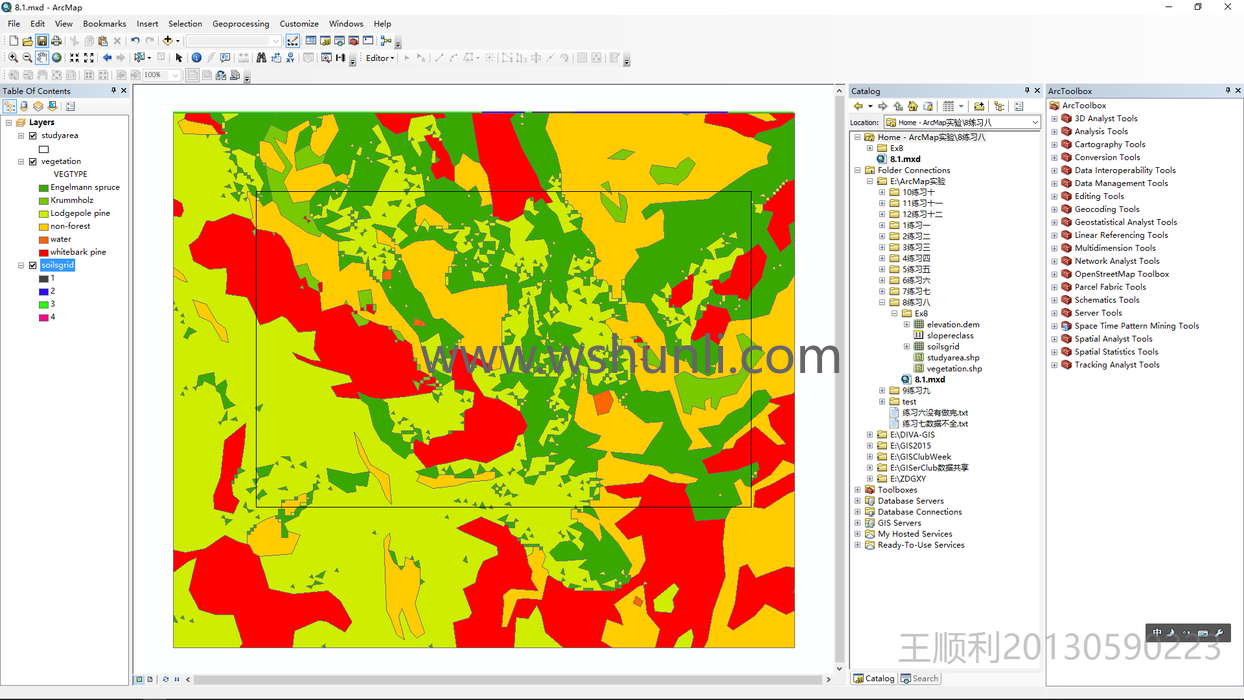Collapse the vegetation layer legend

[x=21, y=162]
